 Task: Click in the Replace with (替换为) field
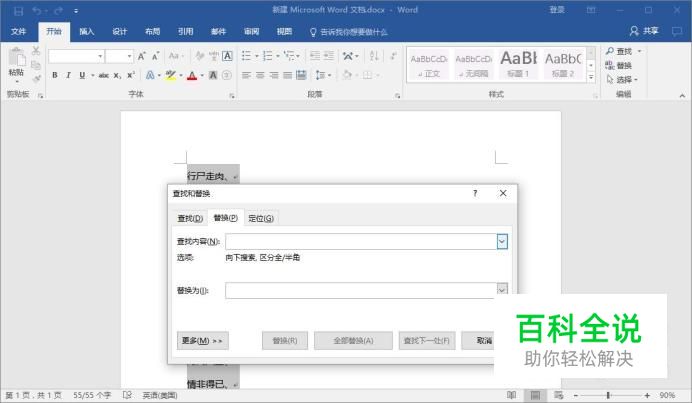(x=361, y=290)
